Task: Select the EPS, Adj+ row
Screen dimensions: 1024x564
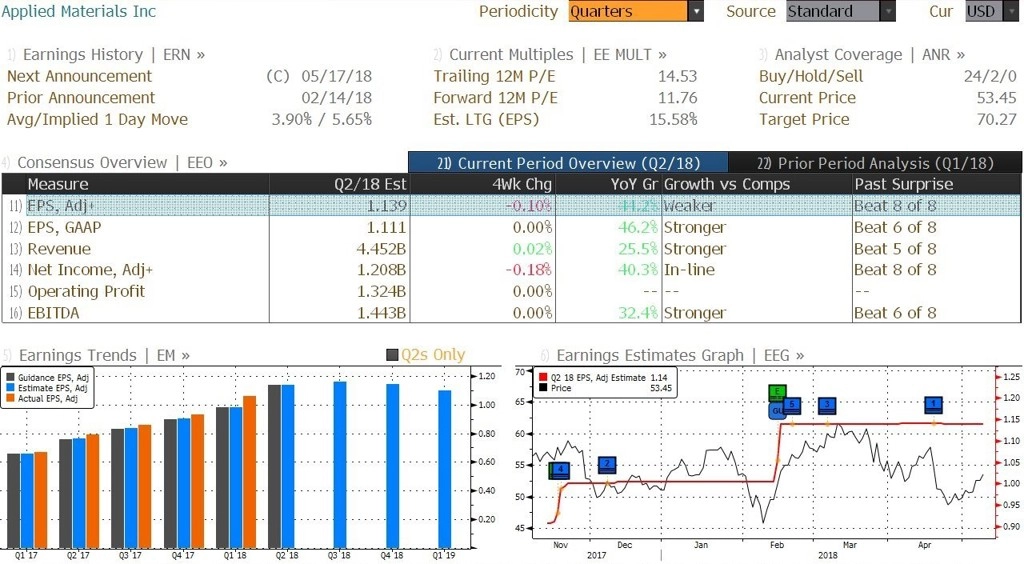Action: point(511,206)
